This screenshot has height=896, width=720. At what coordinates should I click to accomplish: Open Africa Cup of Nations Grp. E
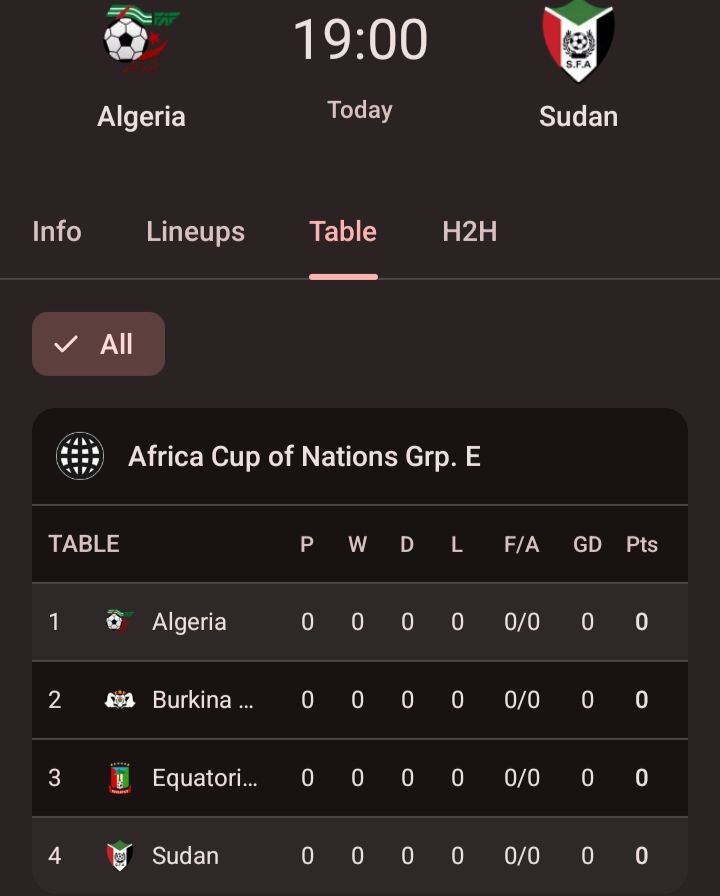coord(304,457)
